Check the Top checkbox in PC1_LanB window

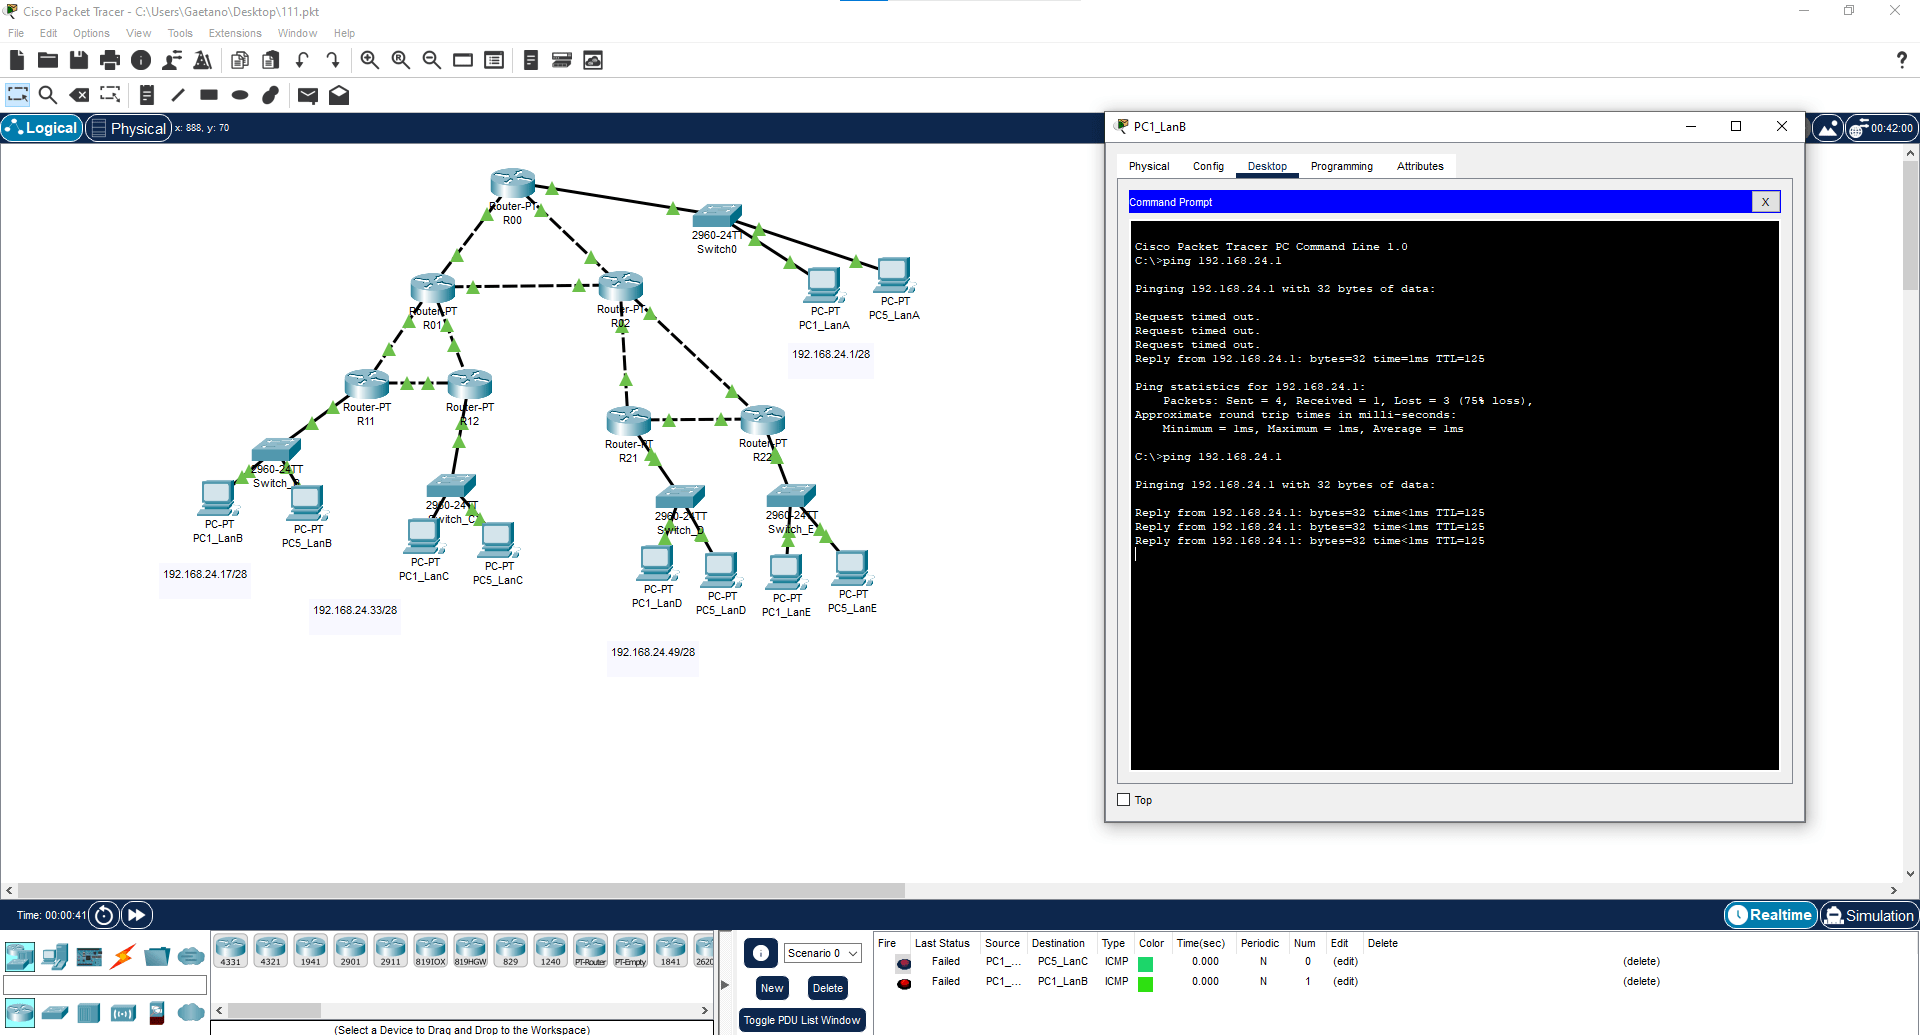[x=1123, y=799]
